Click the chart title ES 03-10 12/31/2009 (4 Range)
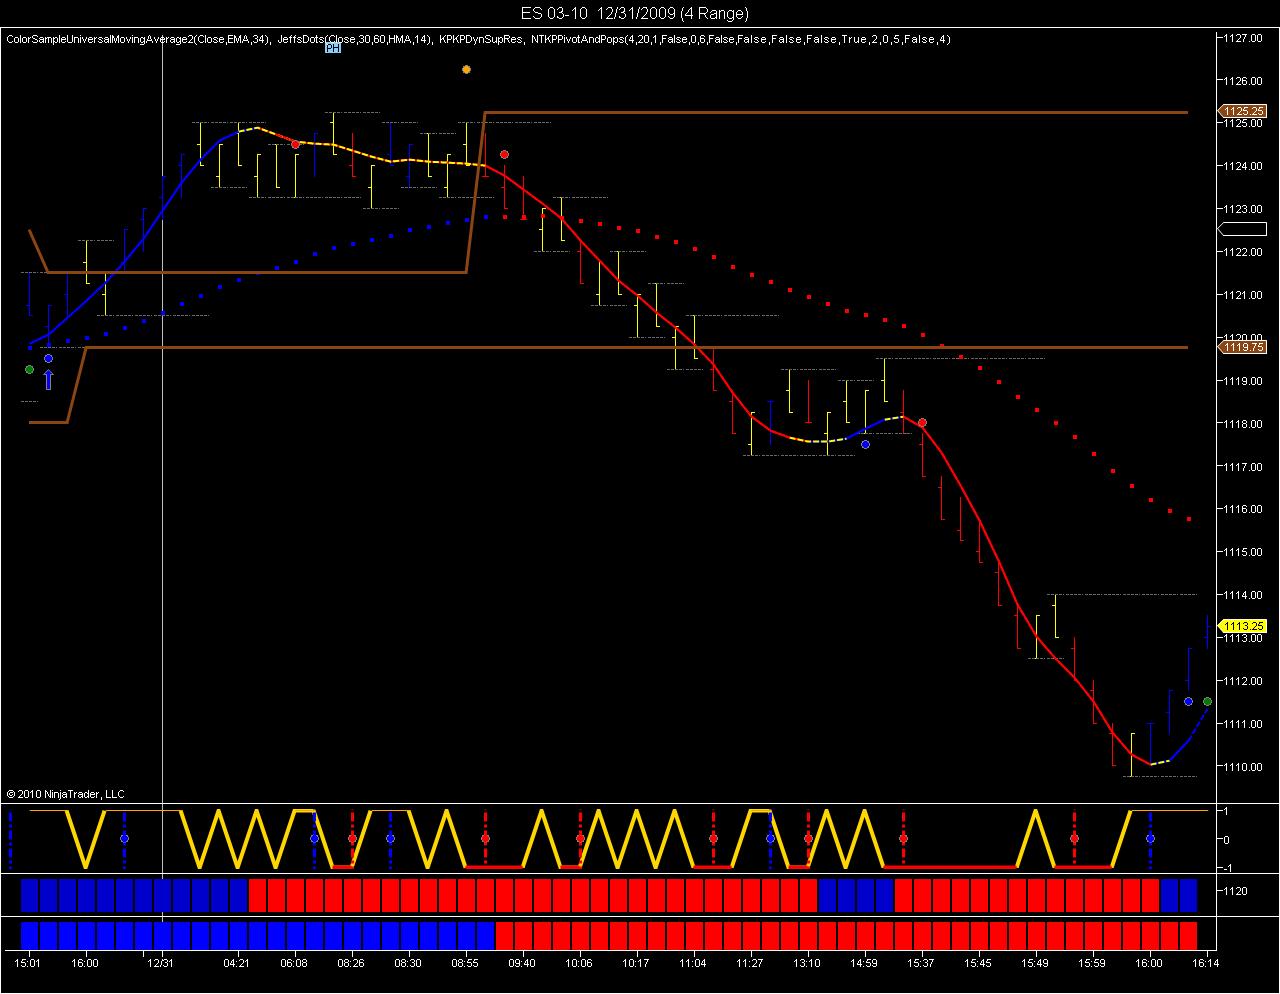This screenshot has width=1280, height=994. point(634,13)
